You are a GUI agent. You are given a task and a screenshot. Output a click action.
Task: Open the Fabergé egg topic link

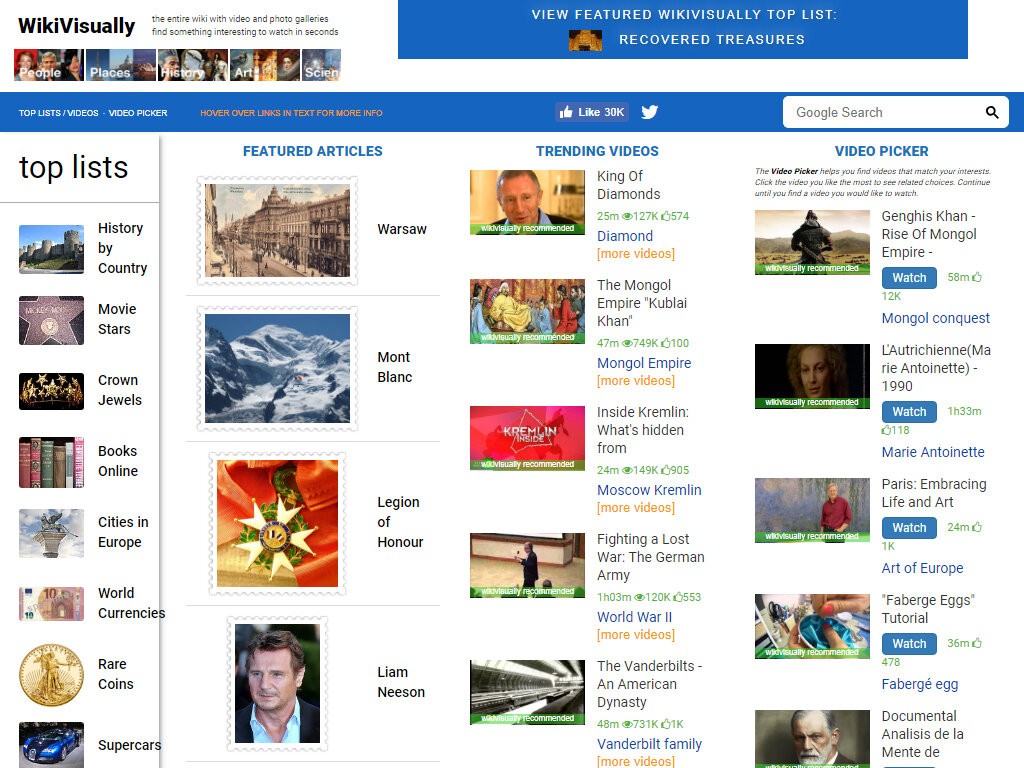pyautogui.click(x=920, y=684)
